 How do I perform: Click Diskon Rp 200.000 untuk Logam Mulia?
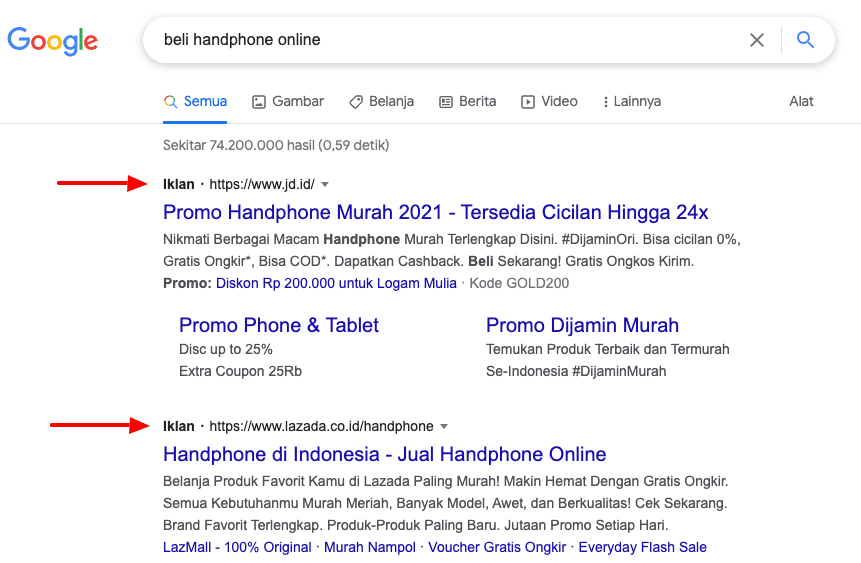point(336,283)
